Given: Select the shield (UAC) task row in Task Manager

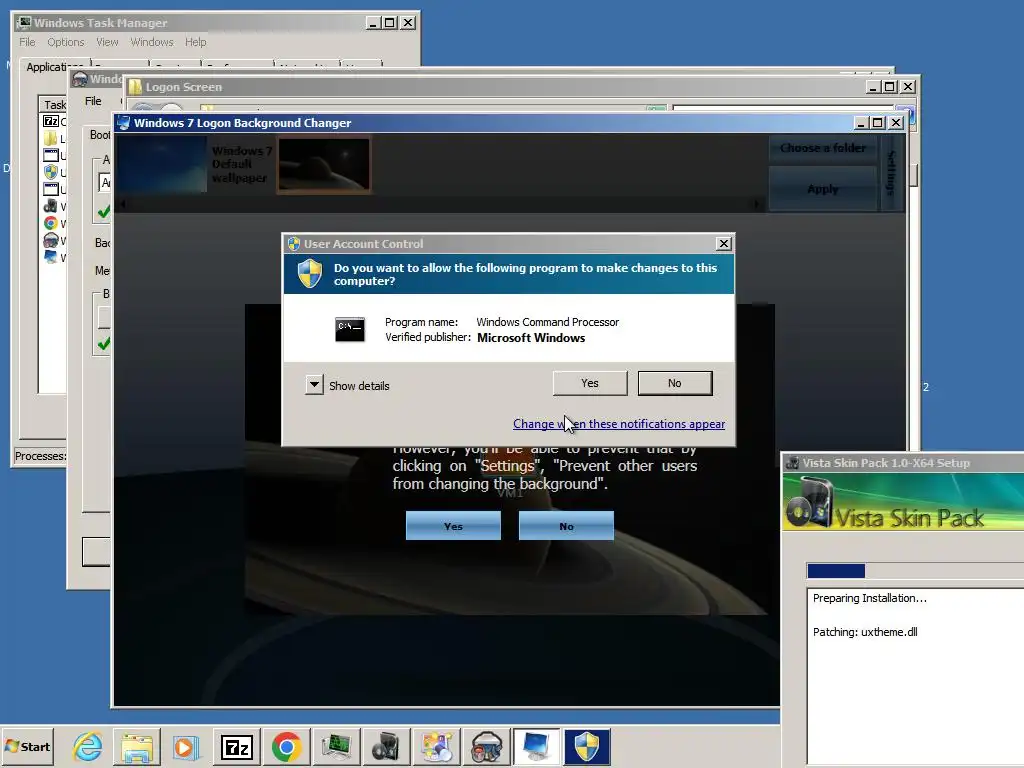Looking at the screenshot, I should tap(54, 172).
